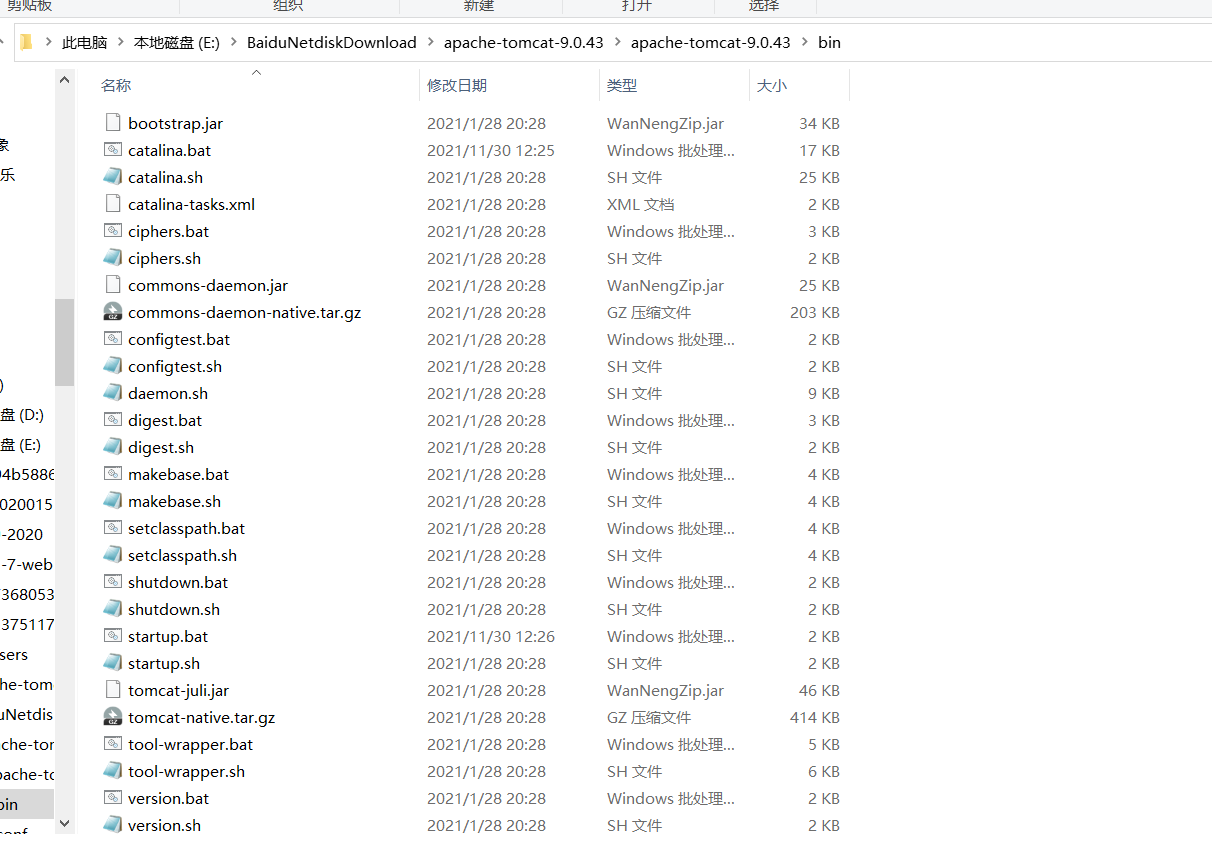Select drive (E:) in navigation pane
Screen dimensions: 1212x845
21,444
